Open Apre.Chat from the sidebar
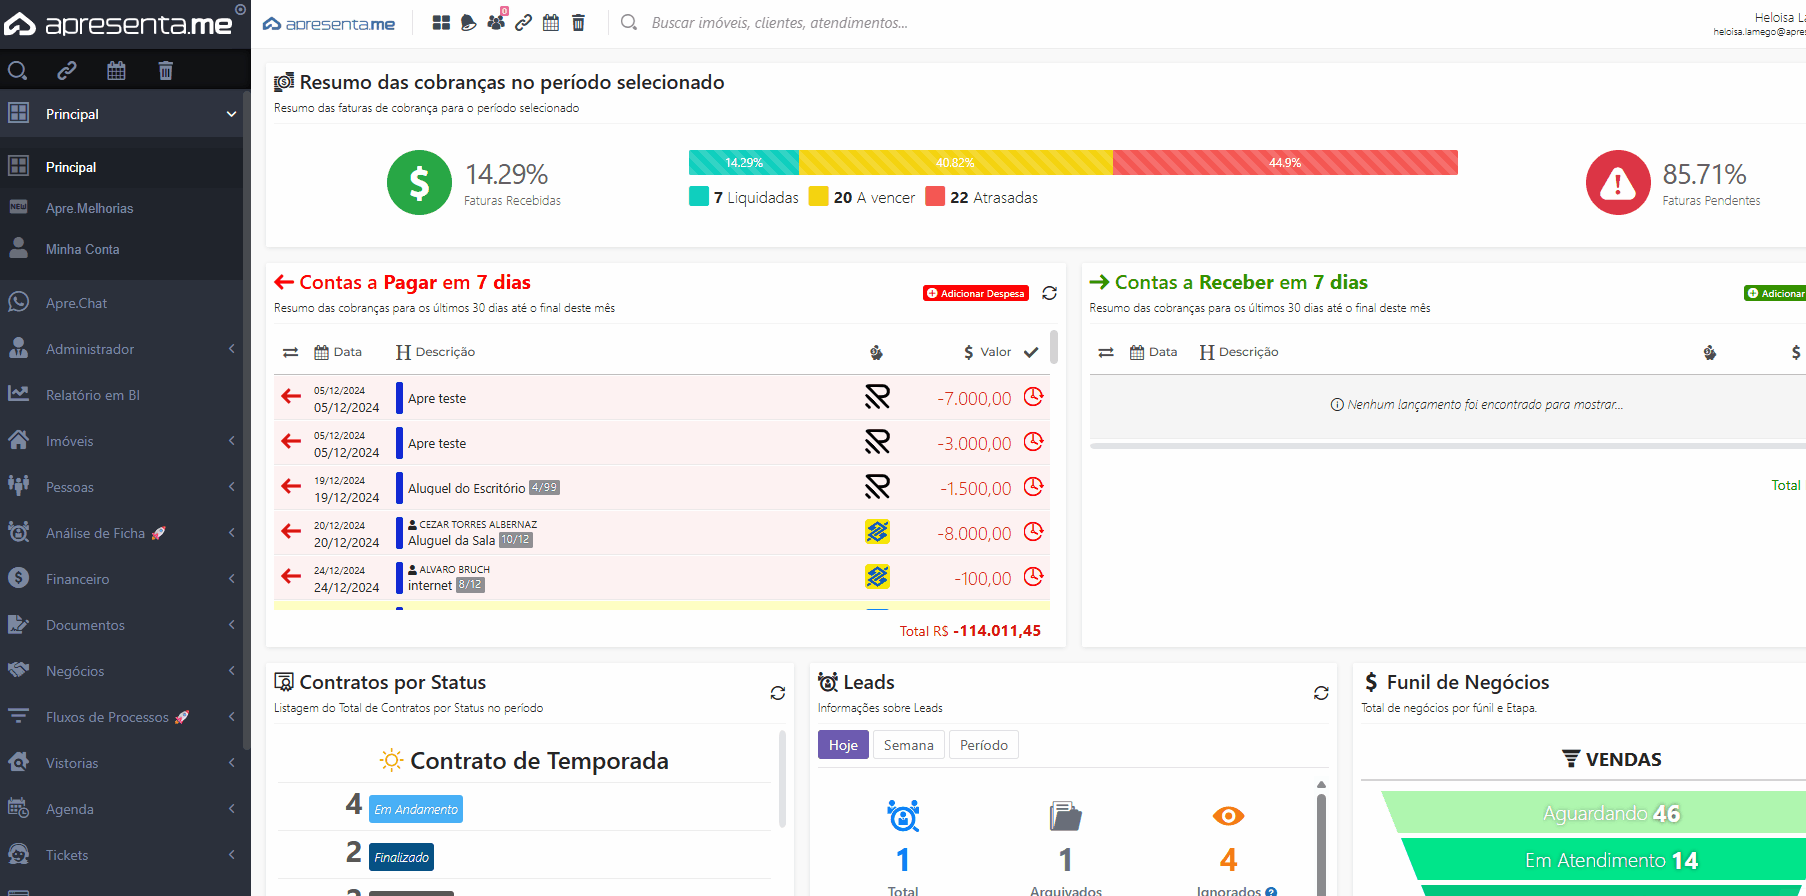This screenshot has width=1806, height=896. (x=76, y=303)
